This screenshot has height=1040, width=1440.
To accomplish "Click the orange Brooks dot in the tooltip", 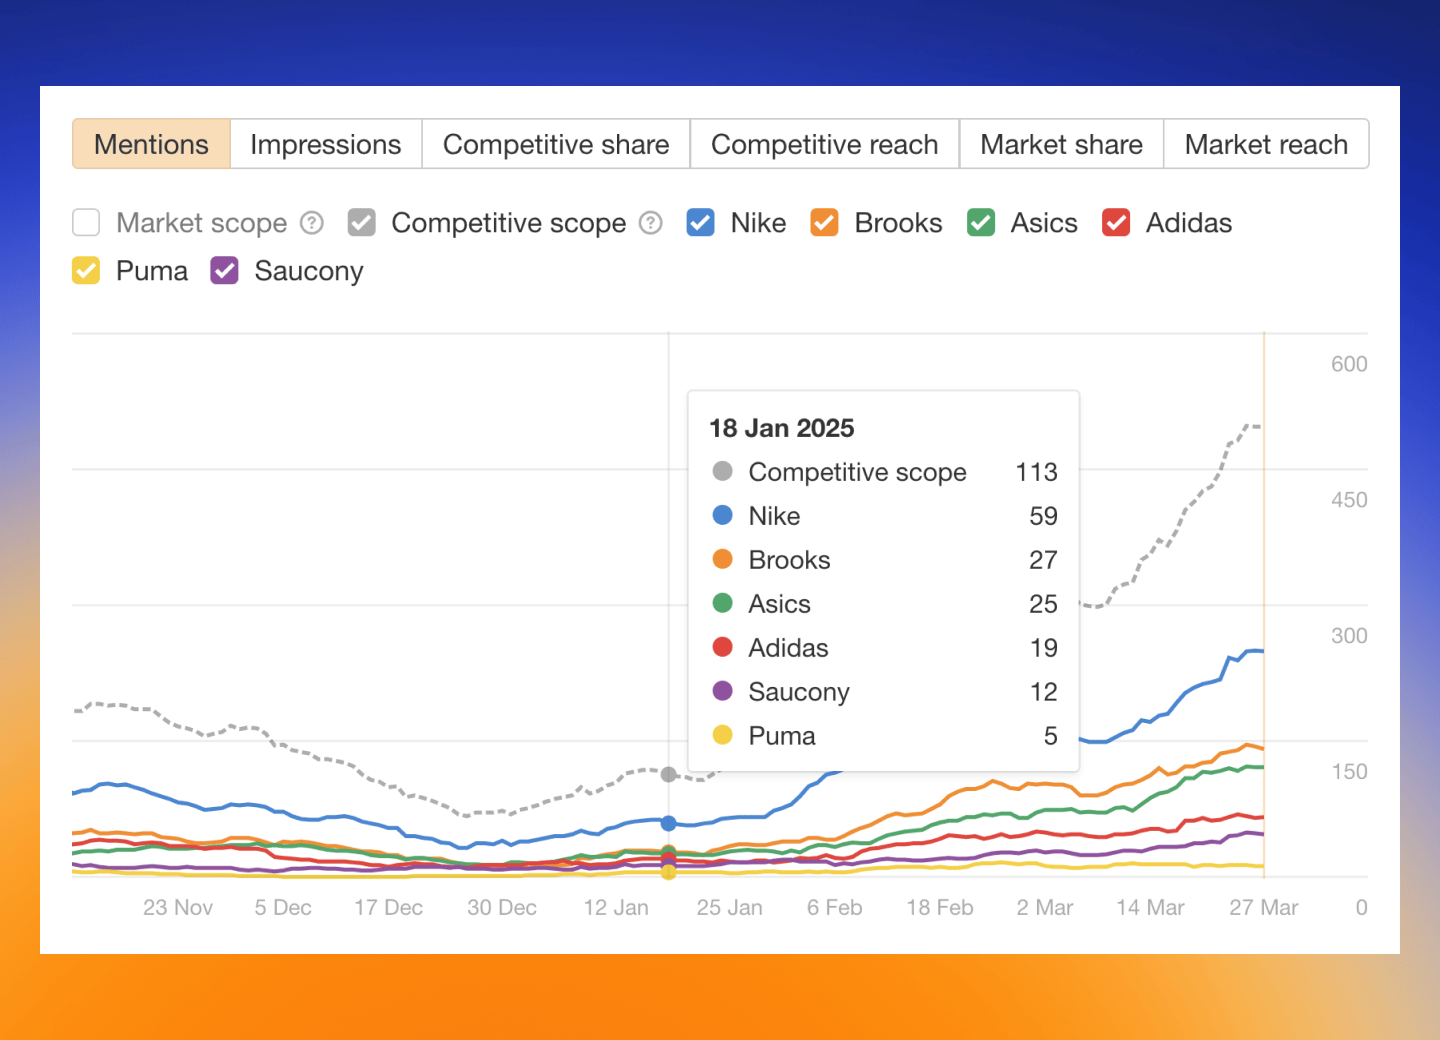I will click(x=722, y=560).
